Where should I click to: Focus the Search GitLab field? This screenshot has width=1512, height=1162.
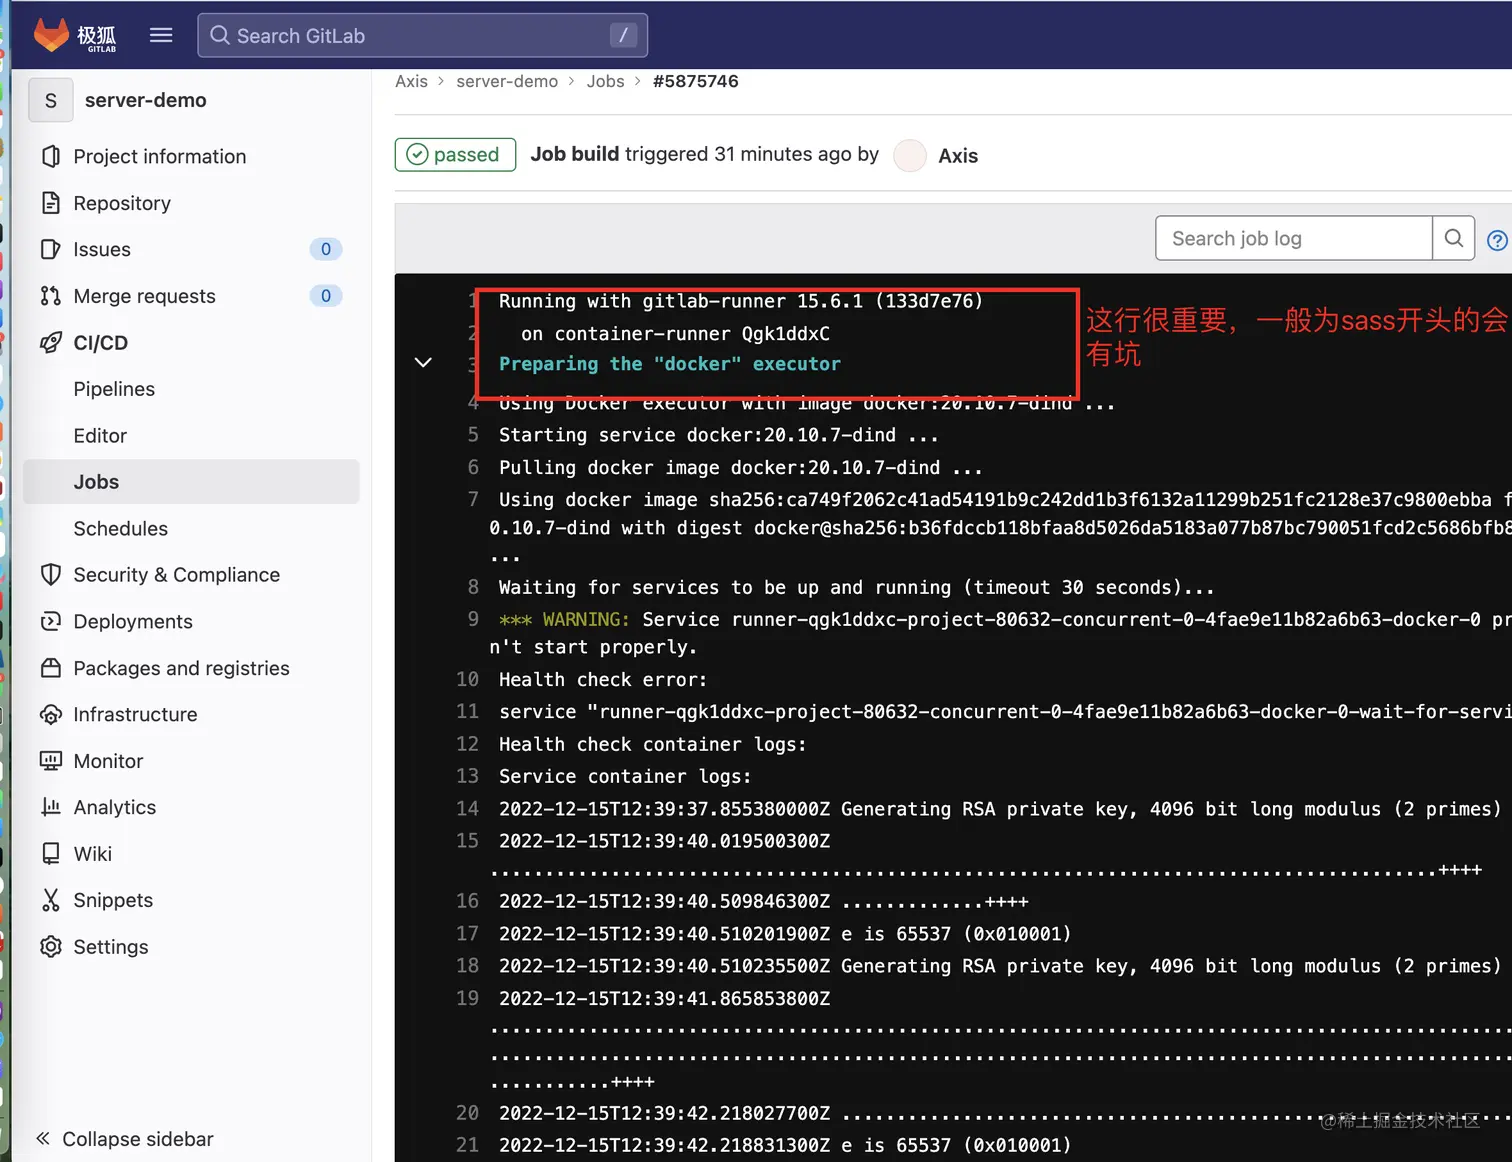422,35
